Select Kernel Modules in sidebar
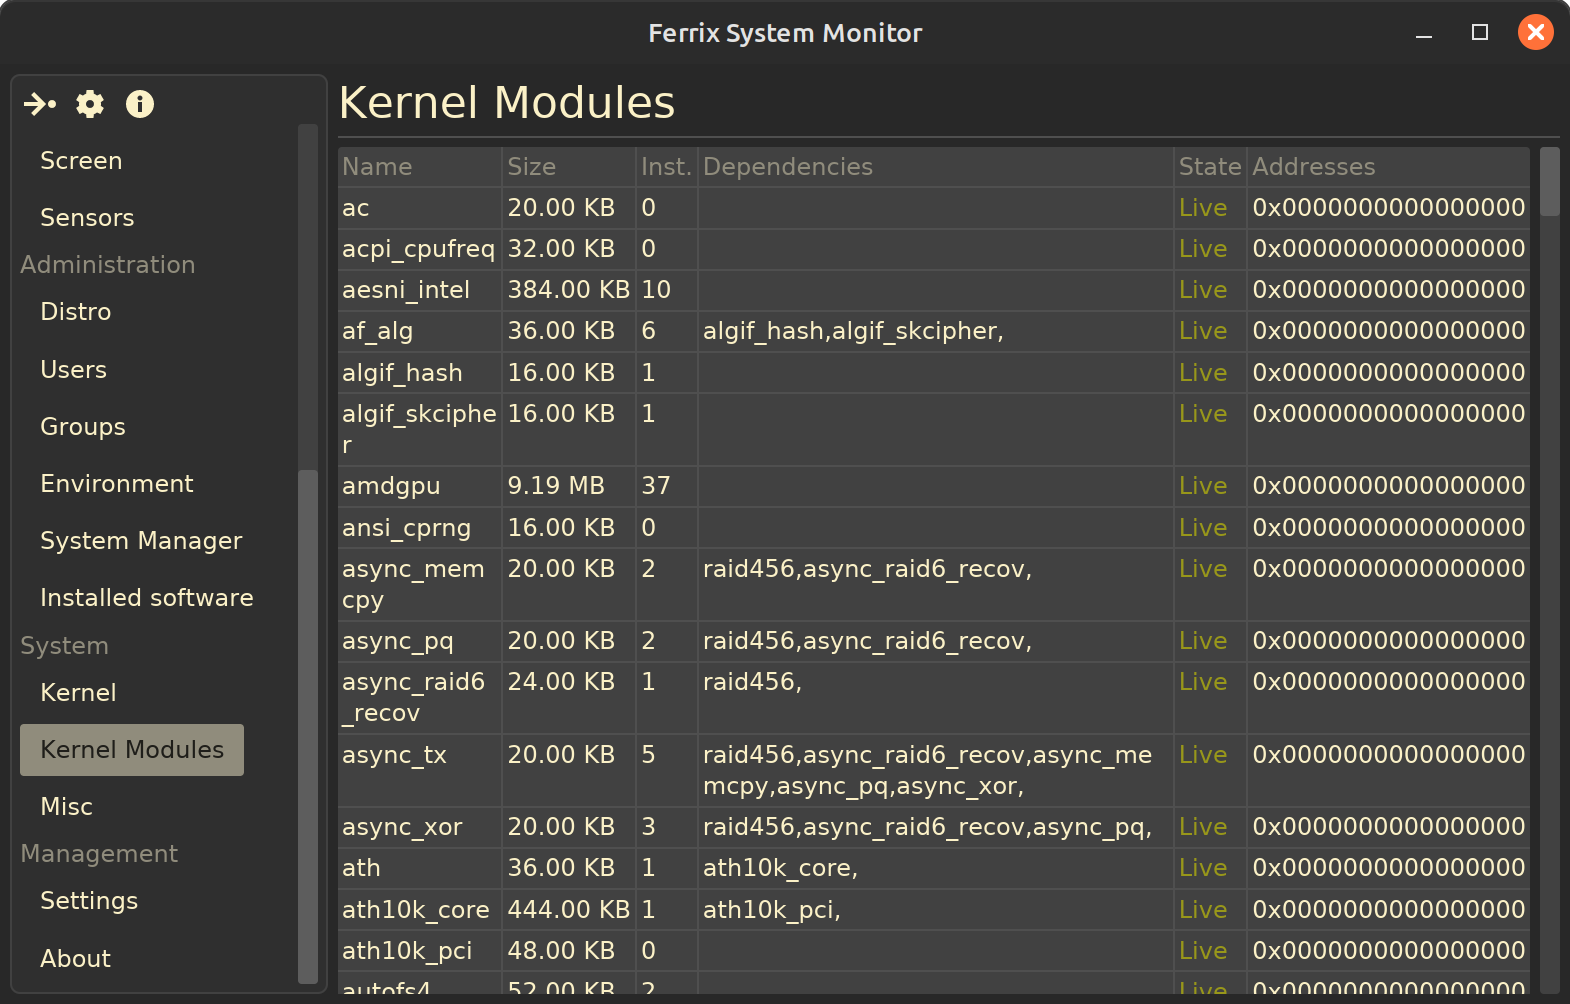 click(132, 750)
